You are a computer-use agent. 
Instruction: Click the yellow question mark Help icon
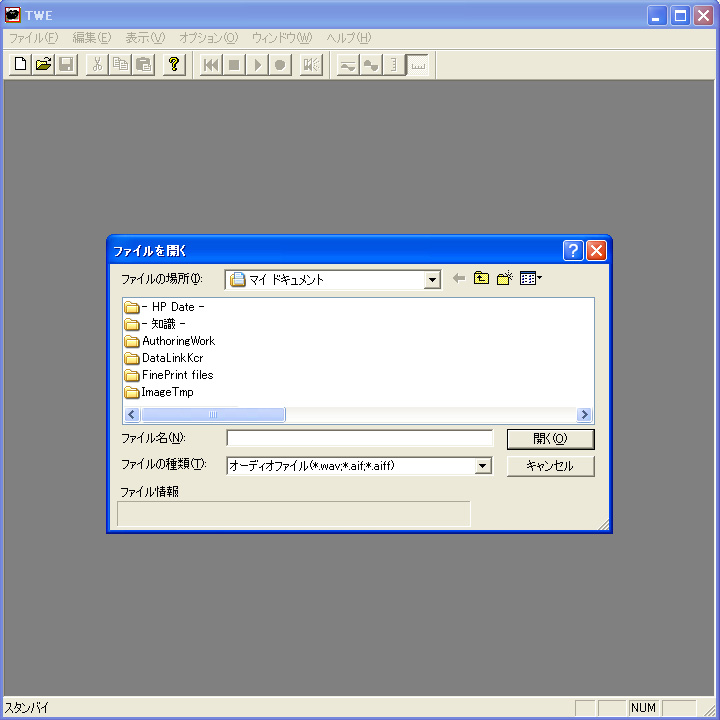(x=174, y=64)
